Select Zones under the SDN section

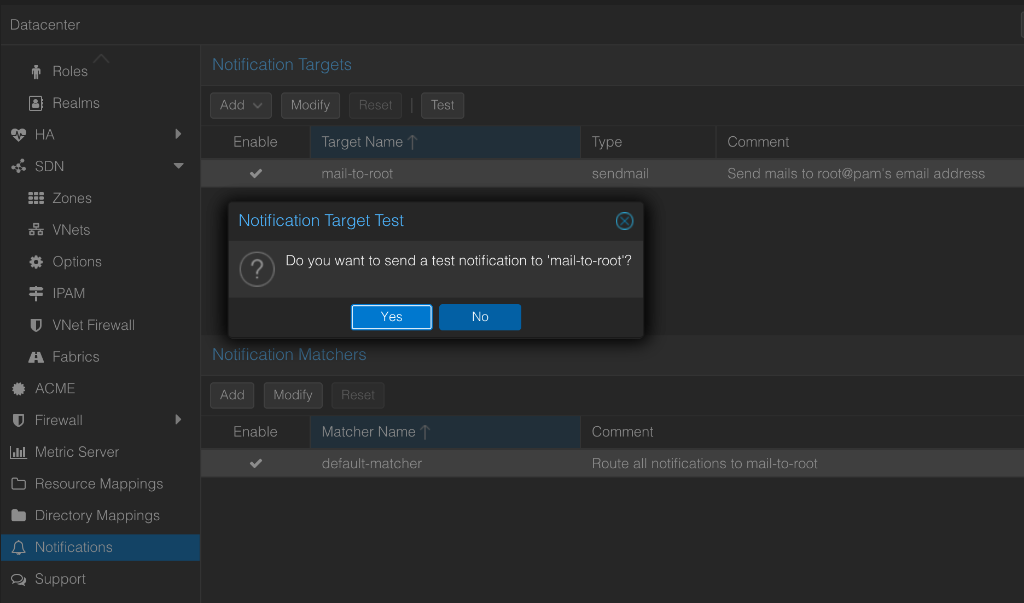(70, 197)
